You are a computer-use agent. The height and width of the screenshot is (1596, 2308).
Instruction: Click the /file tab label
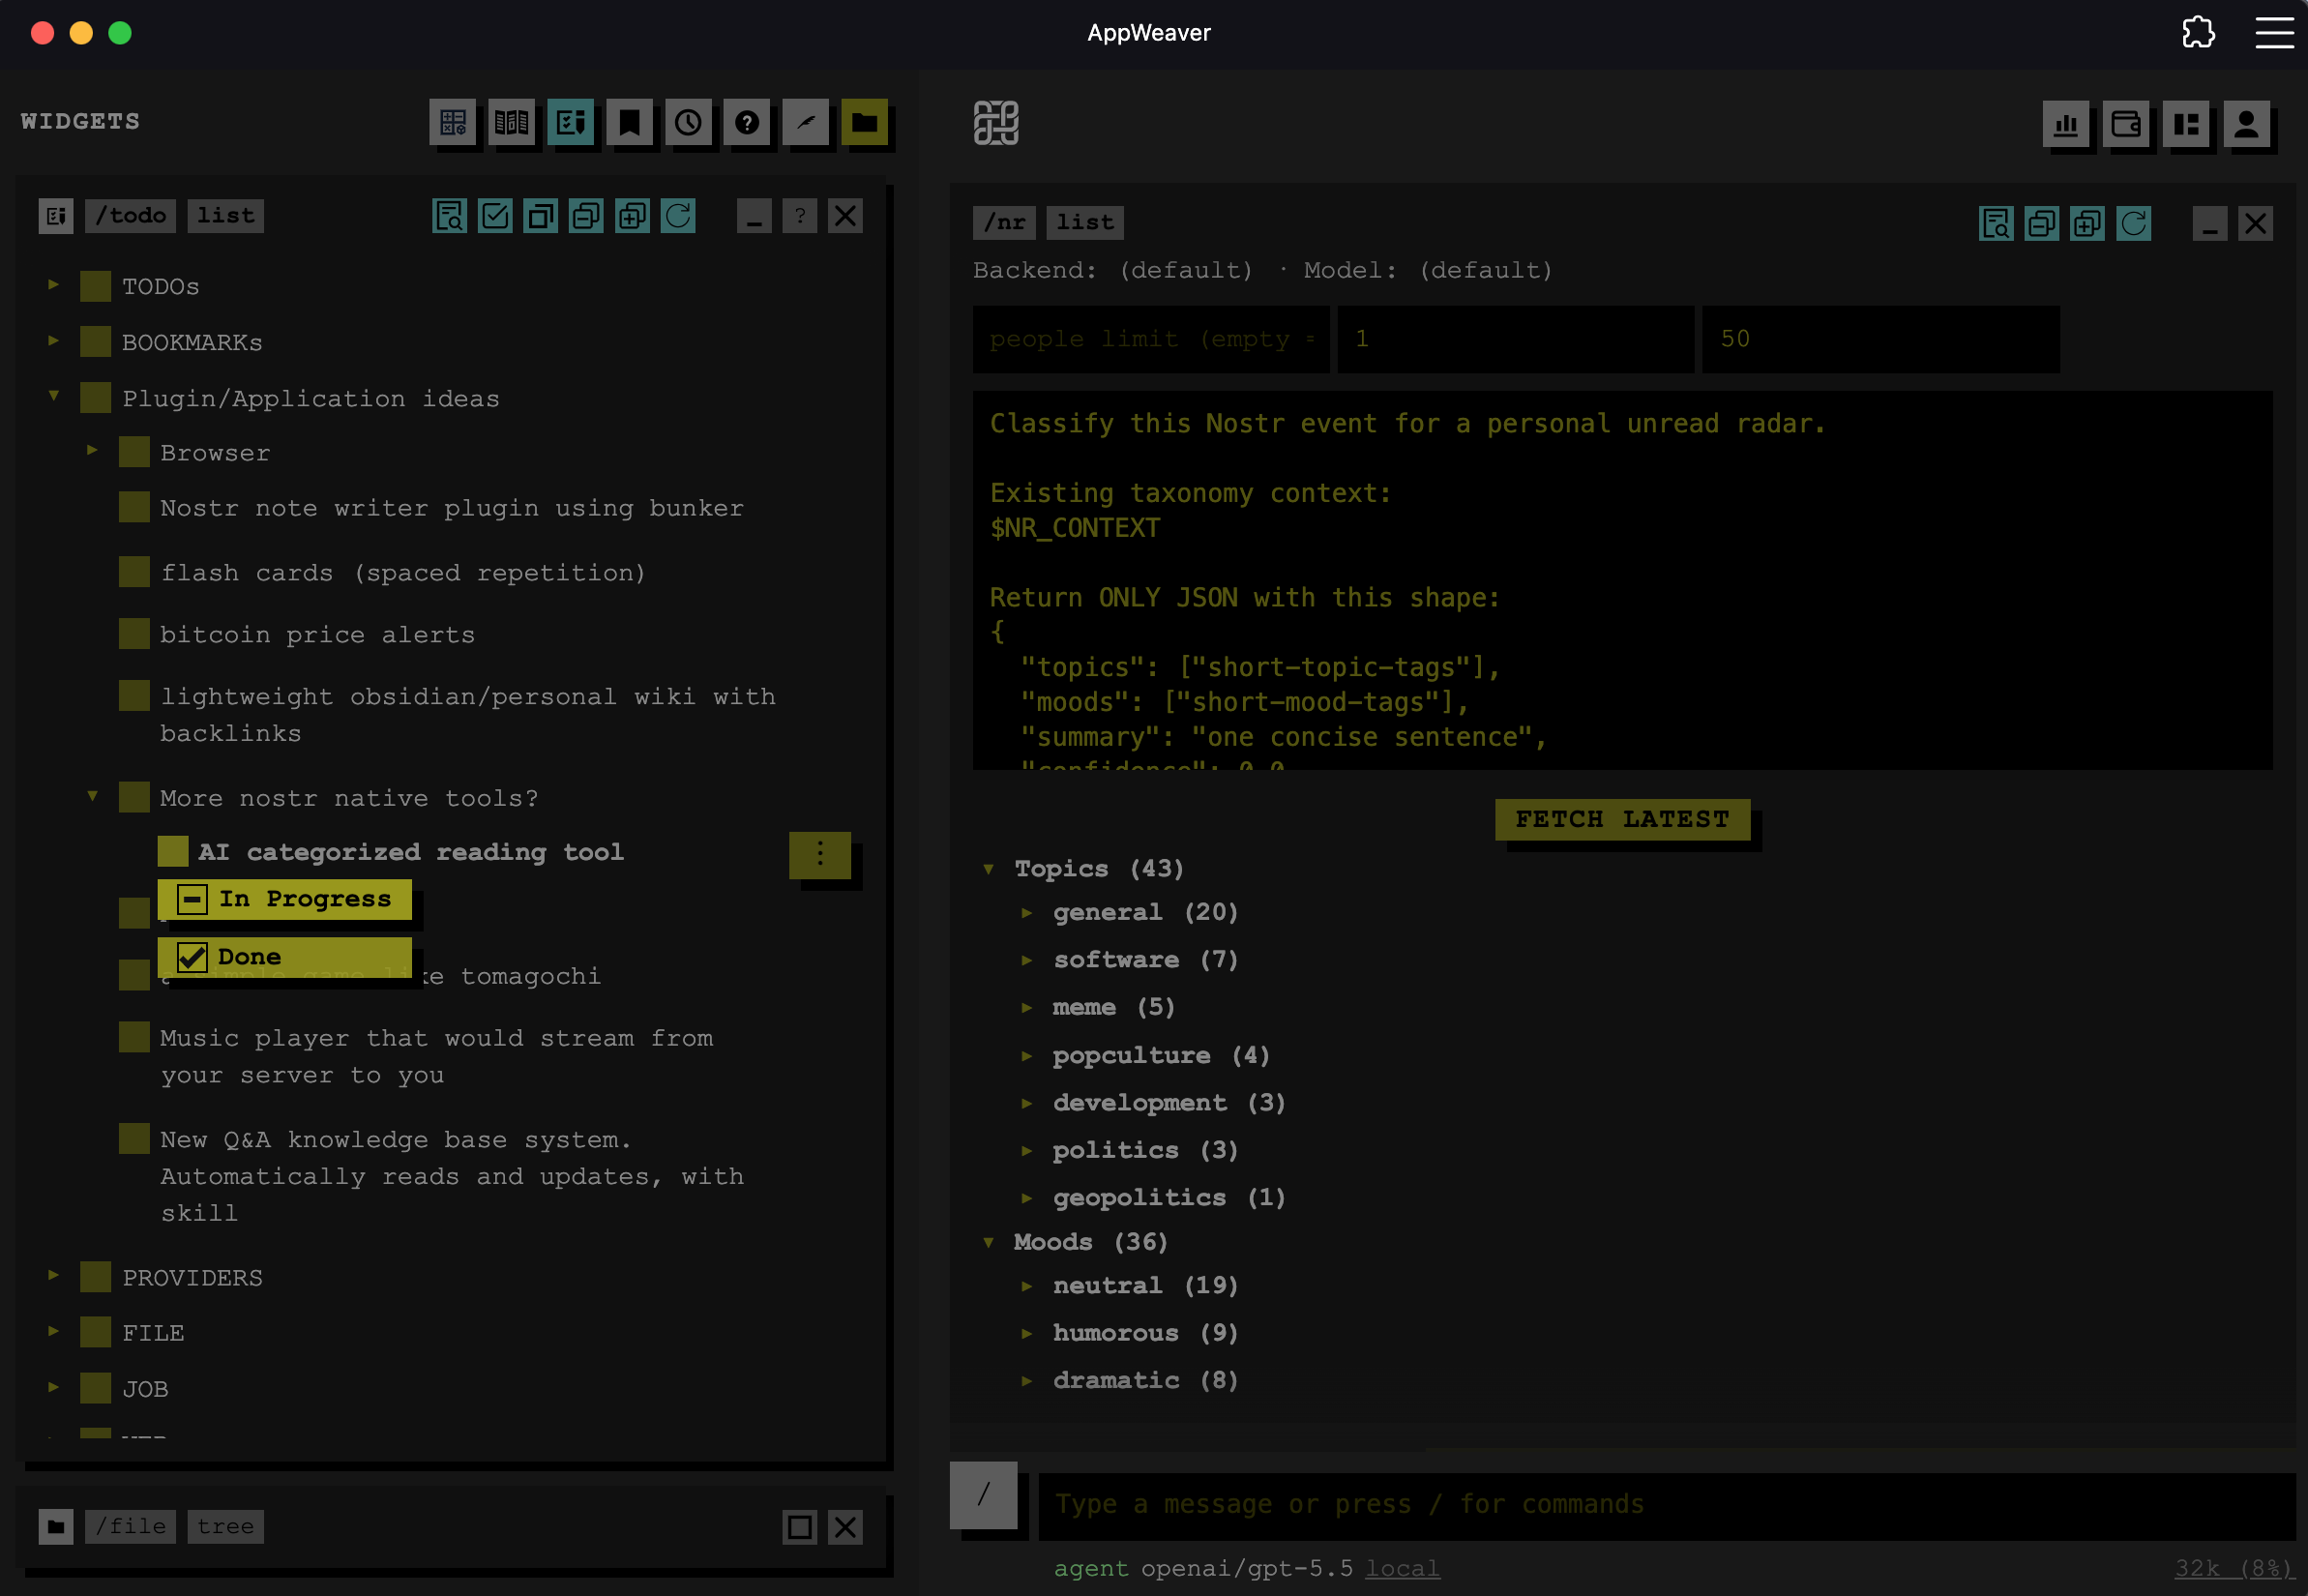(x=131, y=1527)
